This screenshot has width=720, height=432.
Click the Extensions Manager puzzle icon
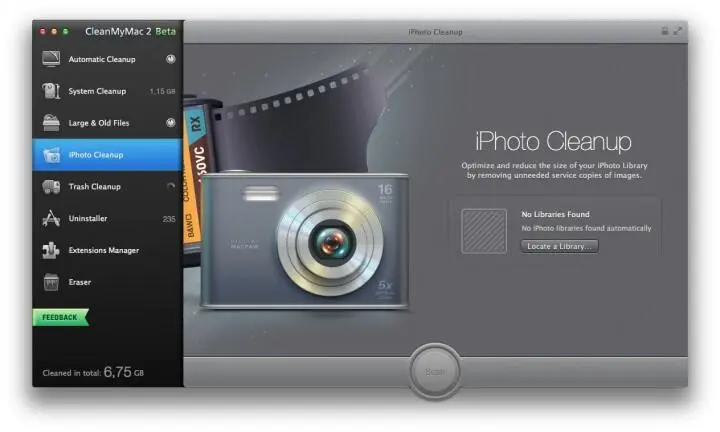tap(51, 250)
